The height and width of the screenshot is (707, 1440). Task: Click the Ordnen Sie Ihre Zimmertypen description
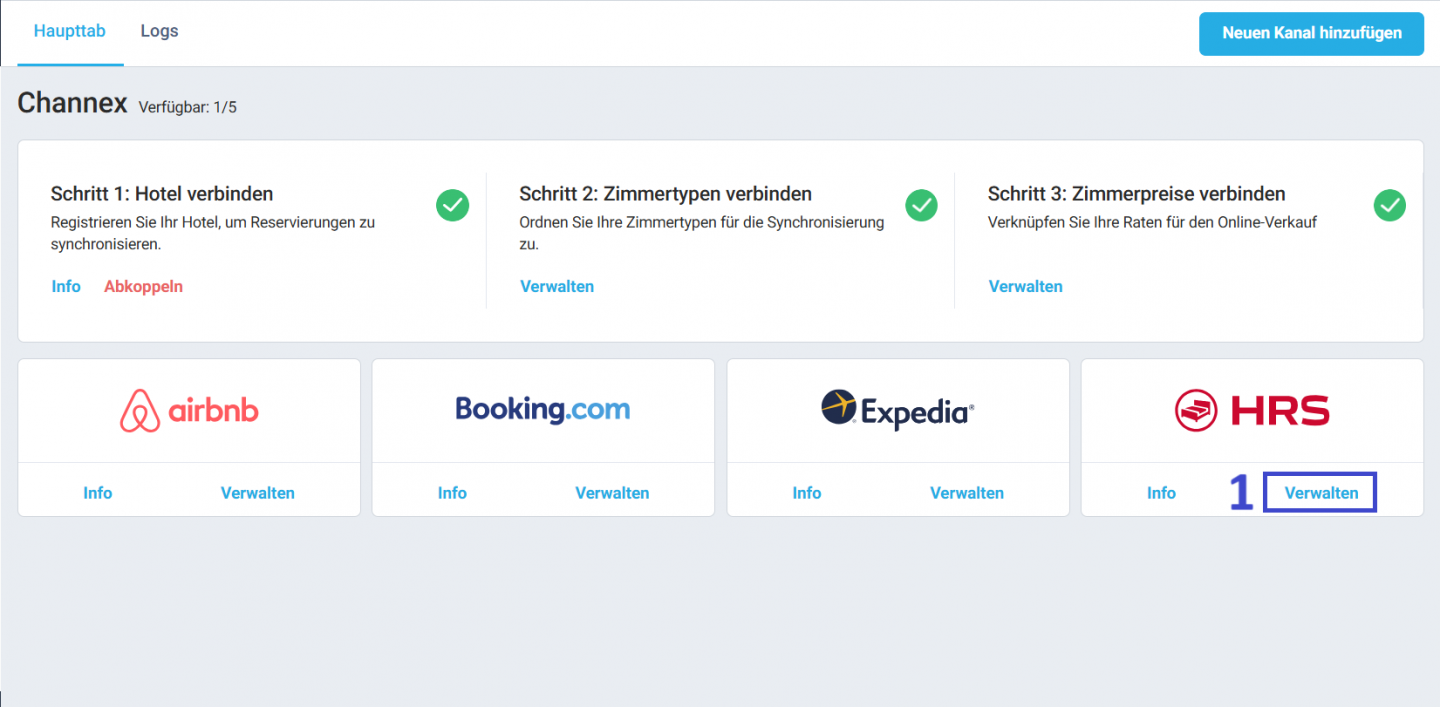pyautogui.click(x=702, y=233)
